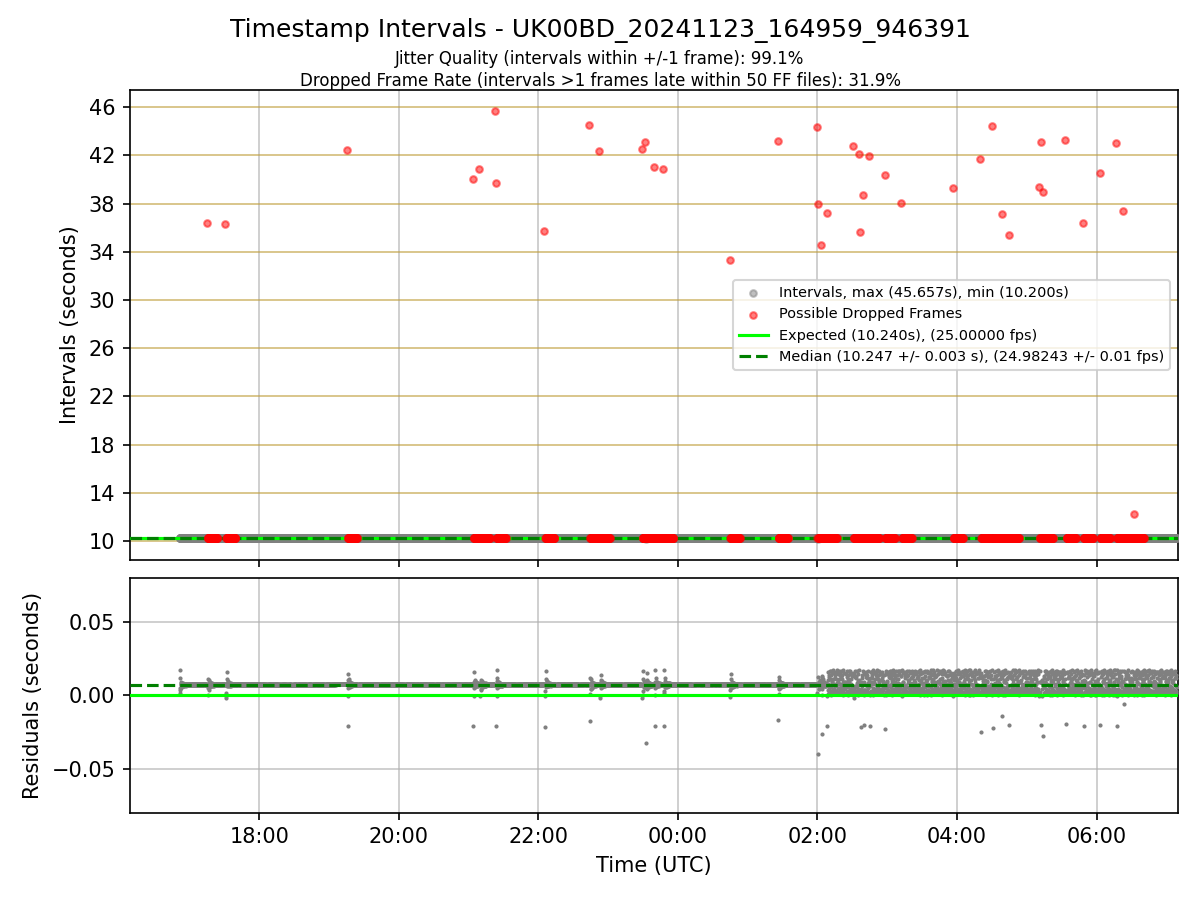Image resolution: width=1200 pixels, height=900 pixels.
Task: Click the '00:00' time tick label
Action: [678, 836]
